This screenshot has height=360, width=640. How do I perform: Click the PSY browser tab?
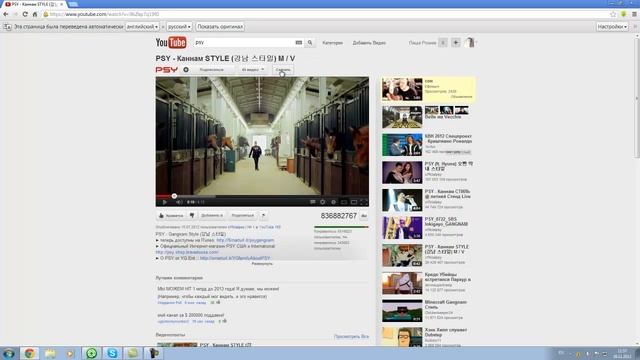[33, 4]
